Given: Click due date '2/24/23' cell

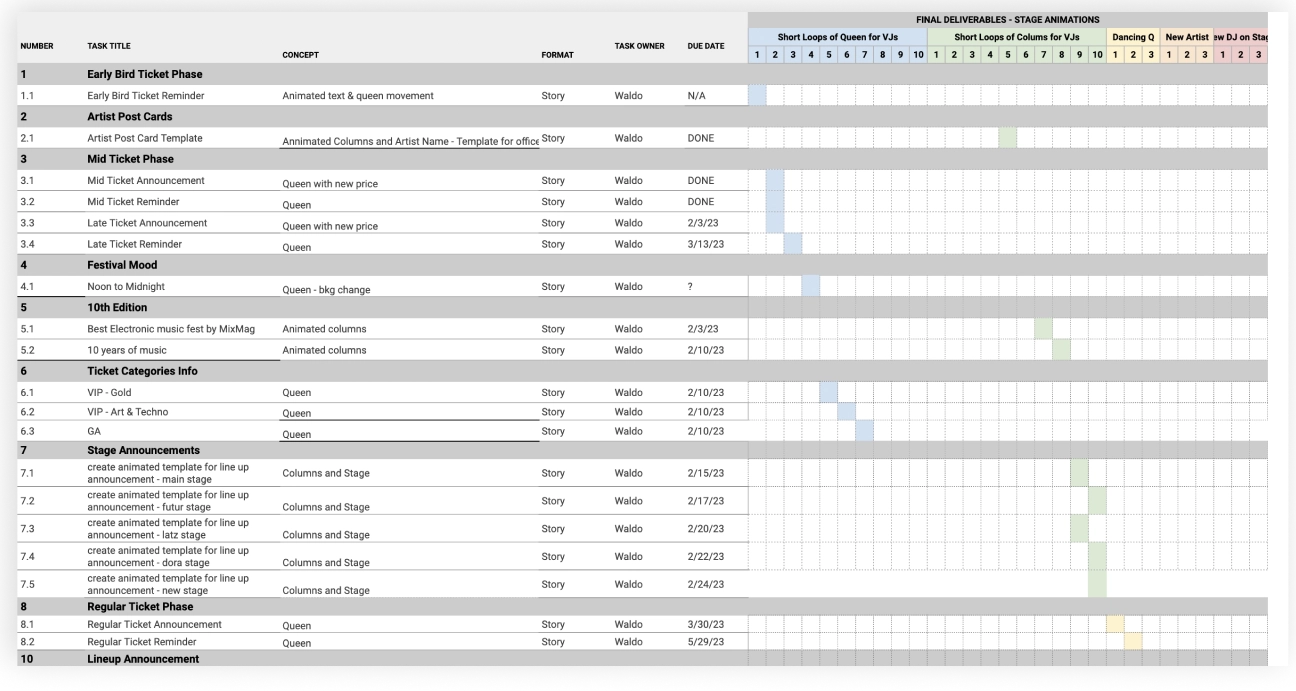Looking at the screenshot, I should click(706, 584).
